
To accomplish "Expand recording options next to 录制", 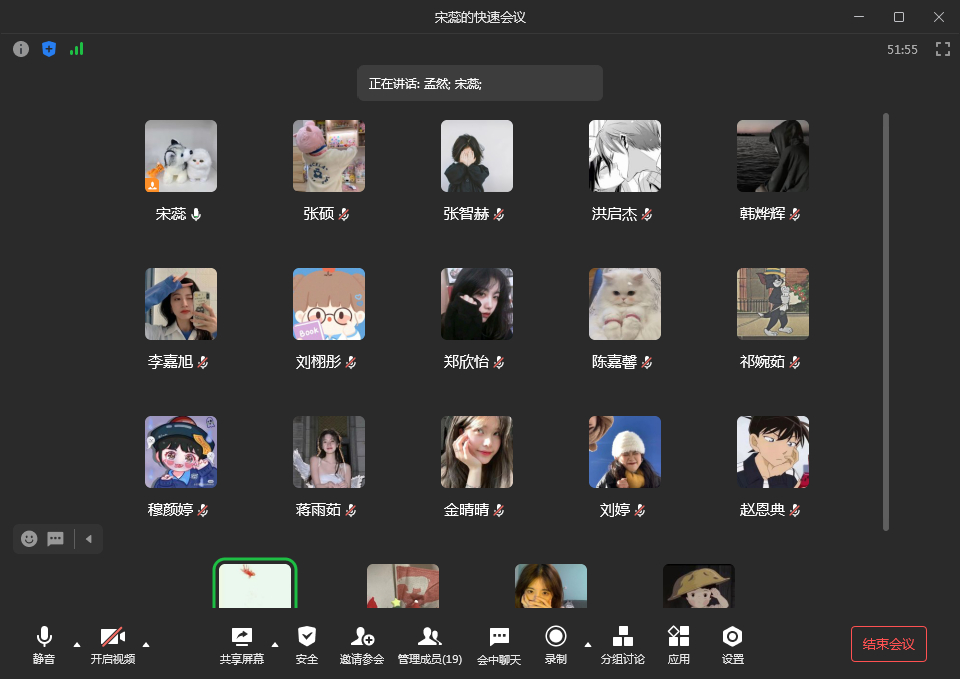I will pyautogui.click(x=588, y=645).
